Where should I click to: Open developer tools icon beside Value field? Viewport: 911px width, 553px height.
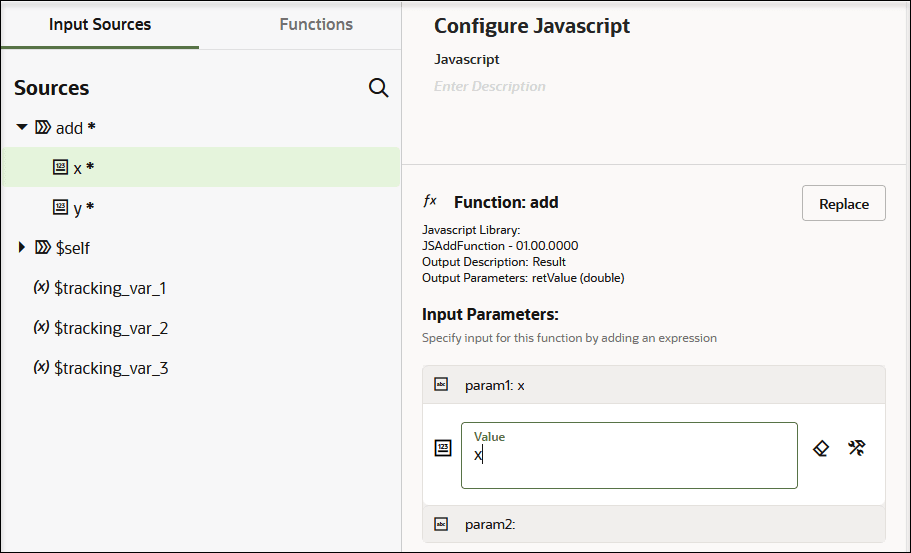[856, 448]
